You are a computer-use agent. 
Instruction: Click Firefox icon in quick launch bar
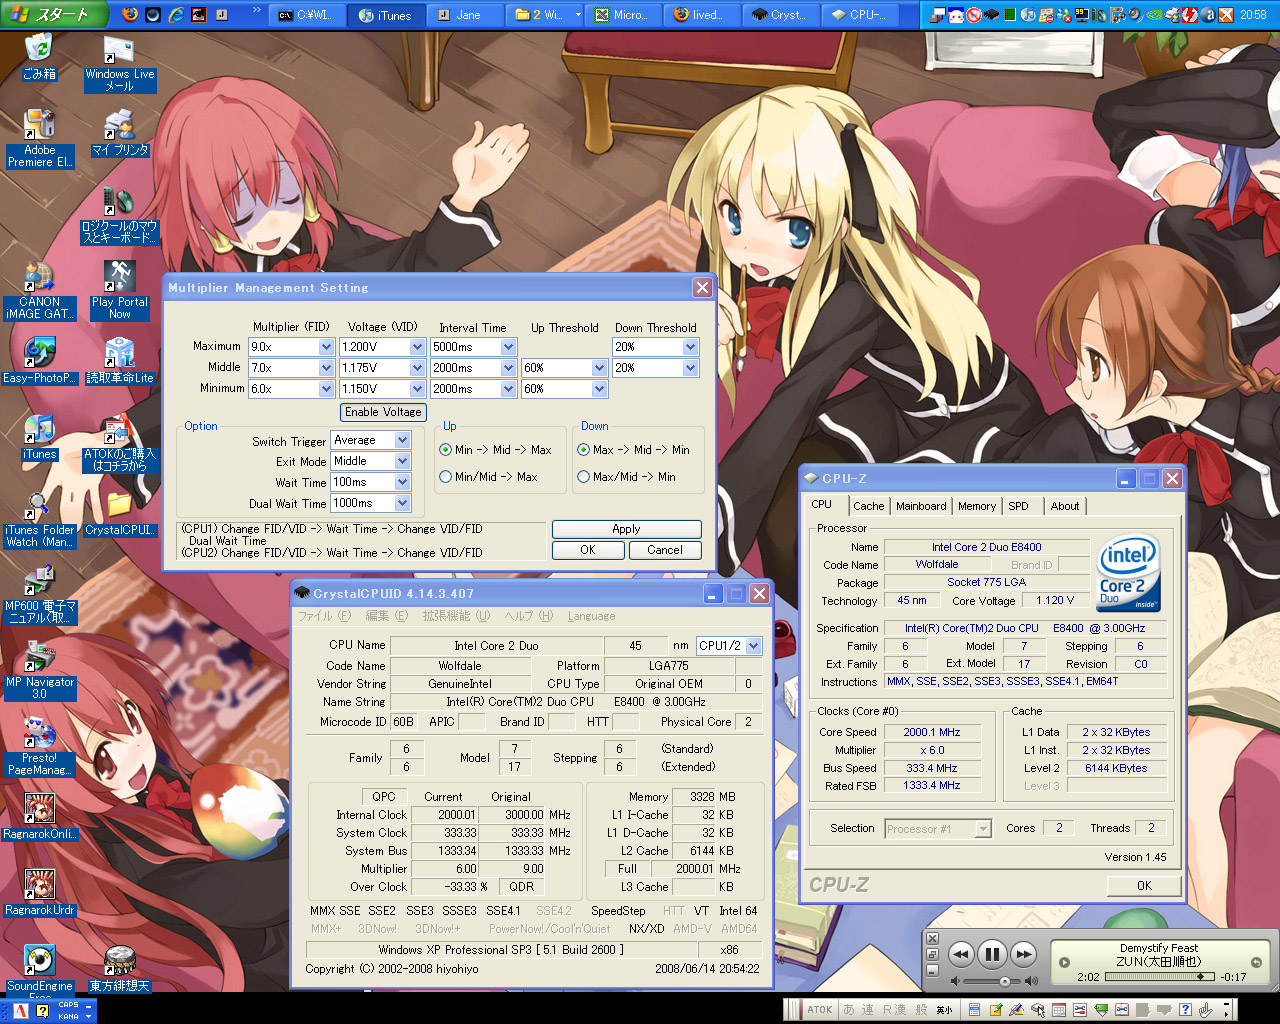pos(130,15)
